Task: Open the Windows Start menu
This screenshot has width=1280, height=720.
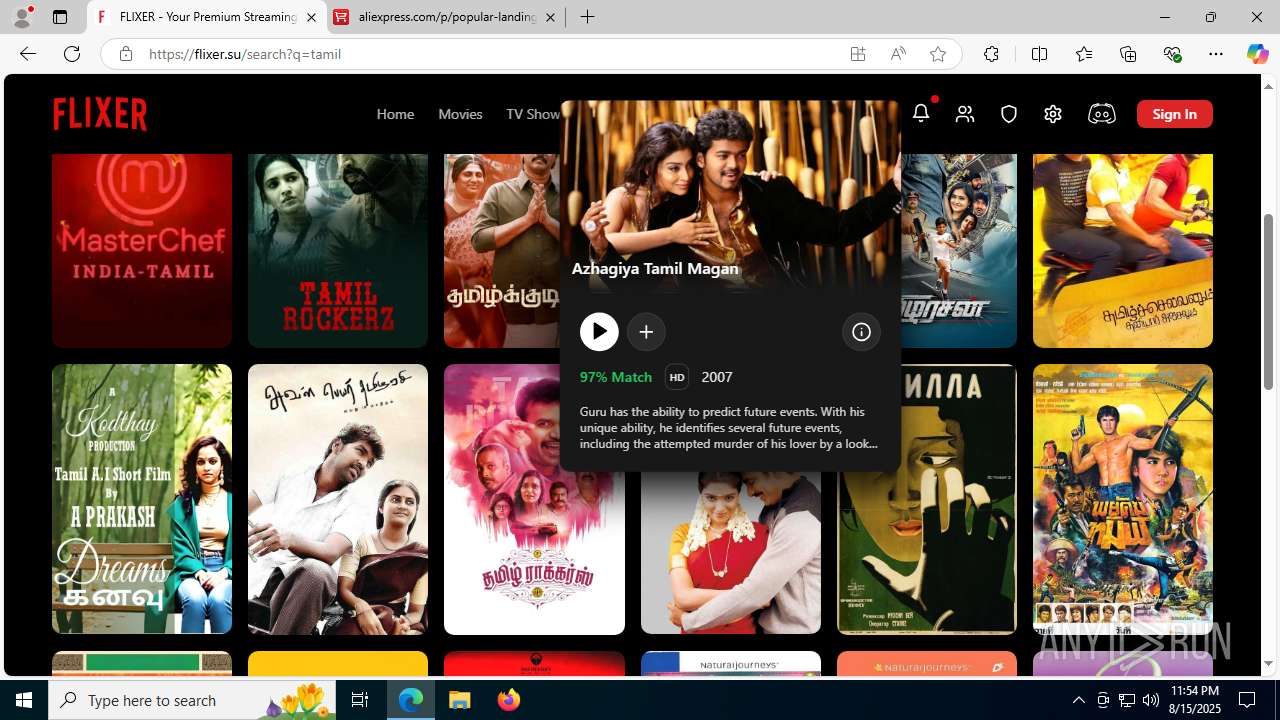Action: coord(24,700)
